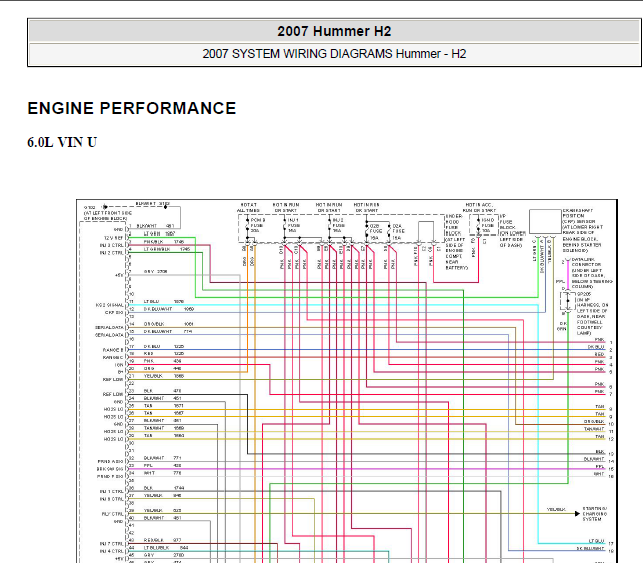Select the Data Link Connector description

click(x=592, y=273)
